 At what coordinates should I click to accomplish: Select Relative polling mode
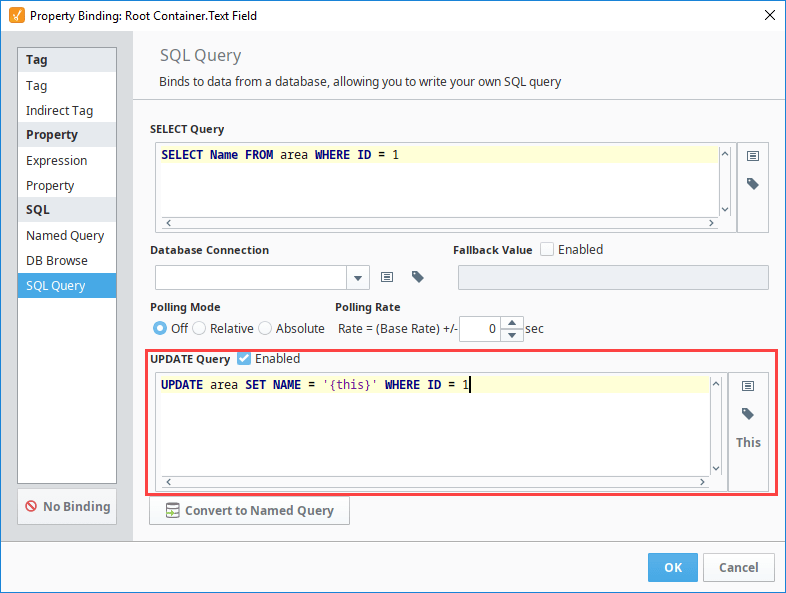click(x=199, y=328)
